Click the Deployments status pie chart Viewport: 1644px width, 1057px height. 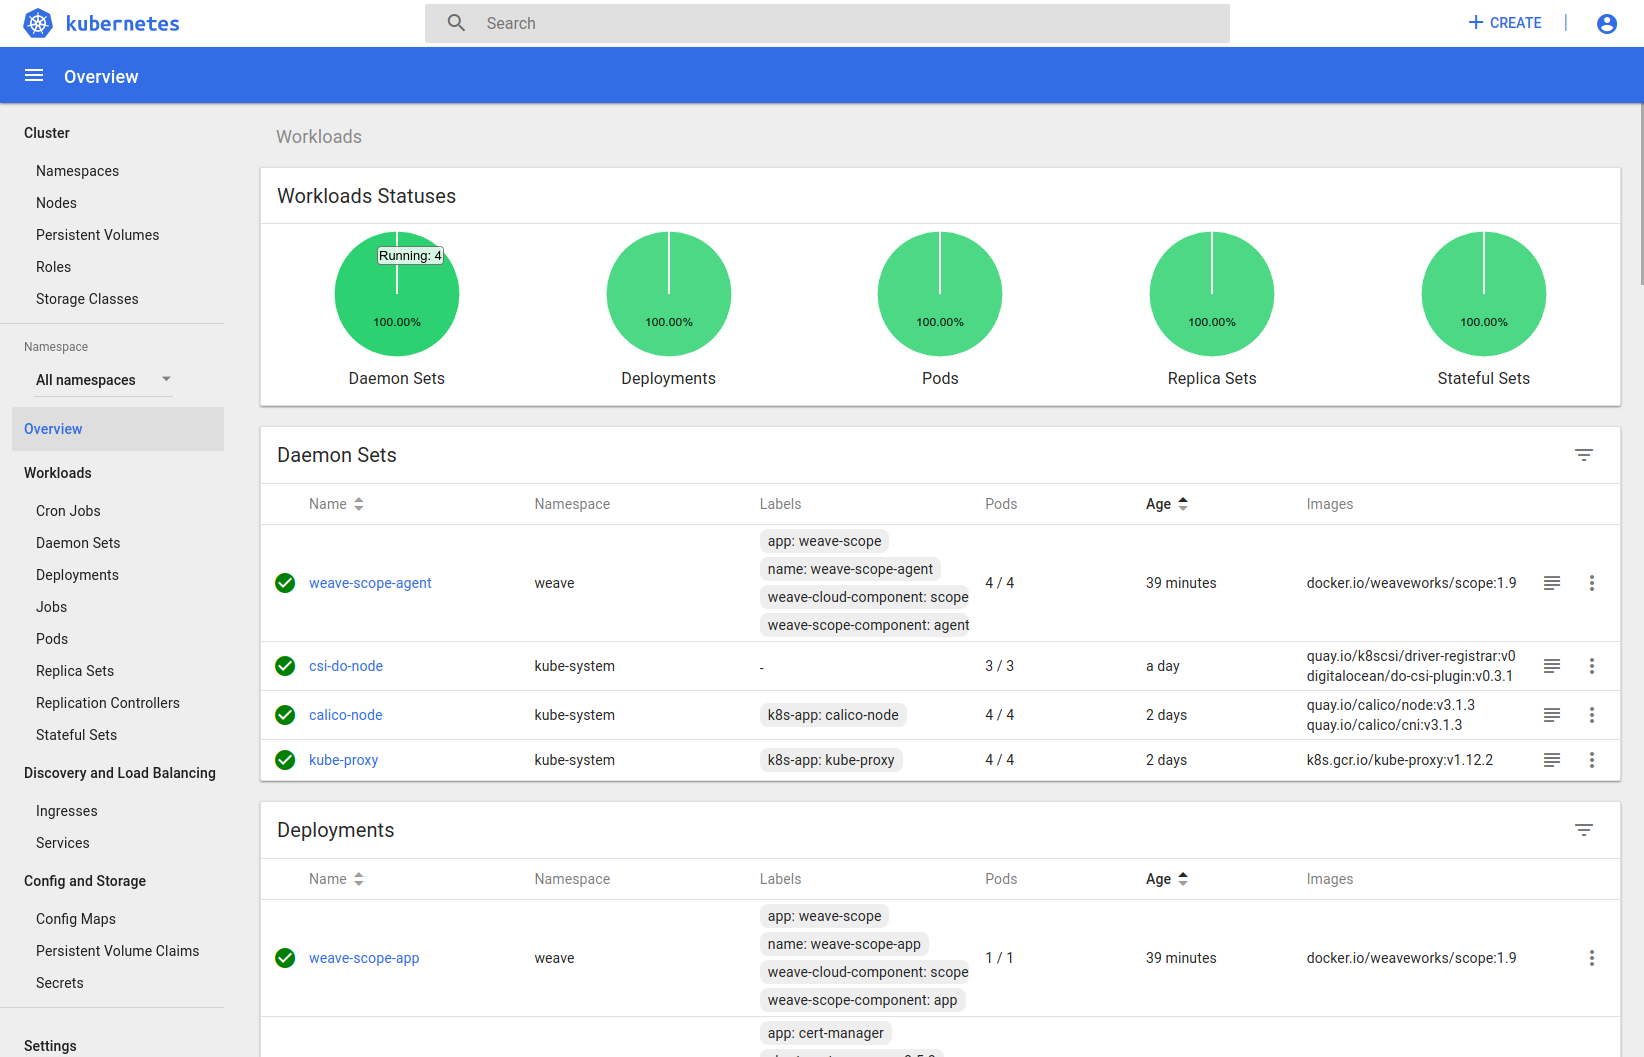click(x=669, y=294)
